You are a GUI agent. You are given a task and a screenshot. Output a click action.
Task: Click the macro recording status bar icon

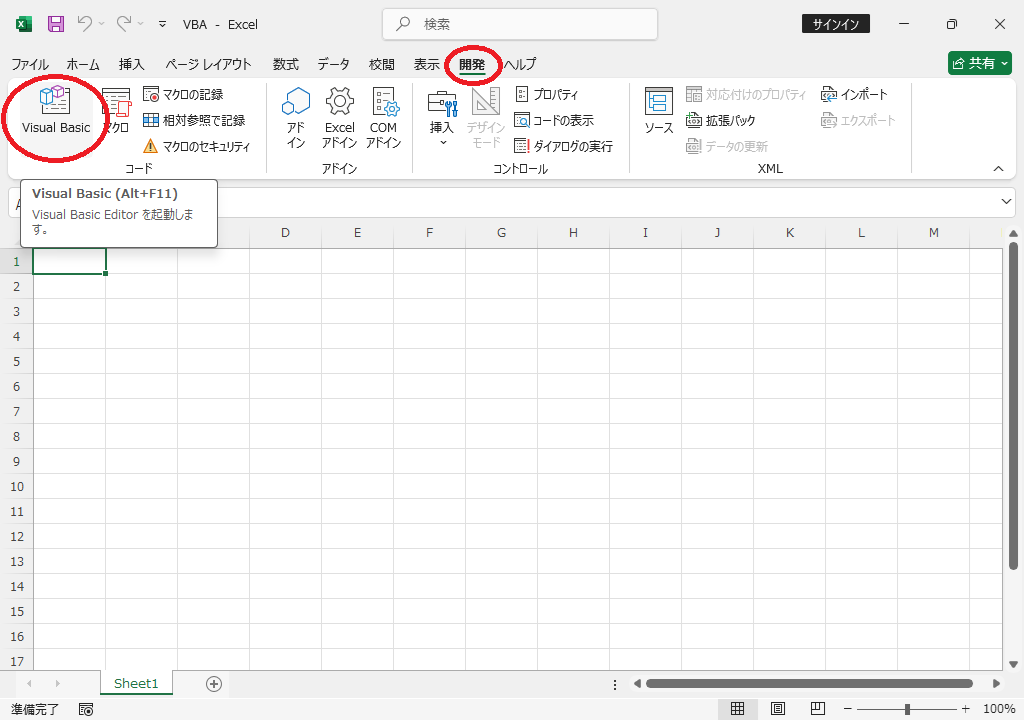[86, 709]
